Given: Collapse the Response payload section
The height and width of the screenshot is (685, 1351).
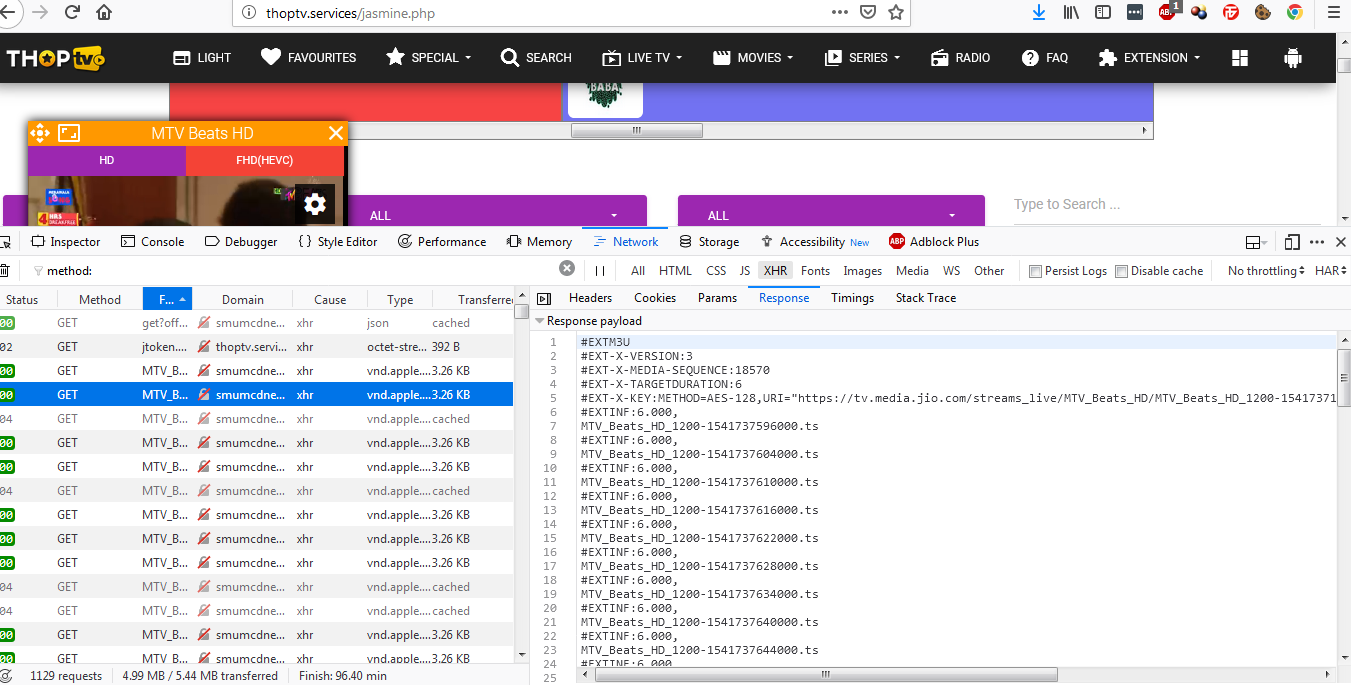Looking at the screenshot, I should tap(540, 321).
